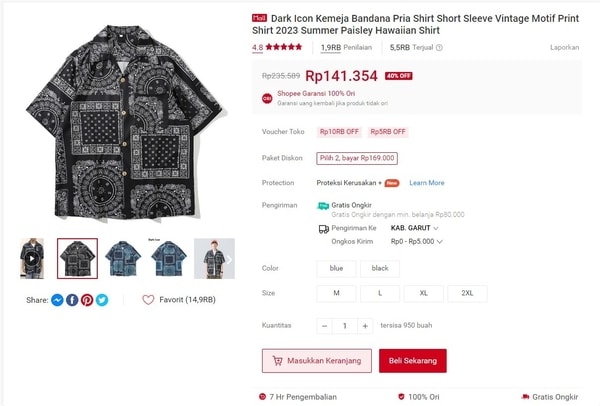600x406 pixels.
Task: Click the Favorit heart icon
Action: pos(148,300)
